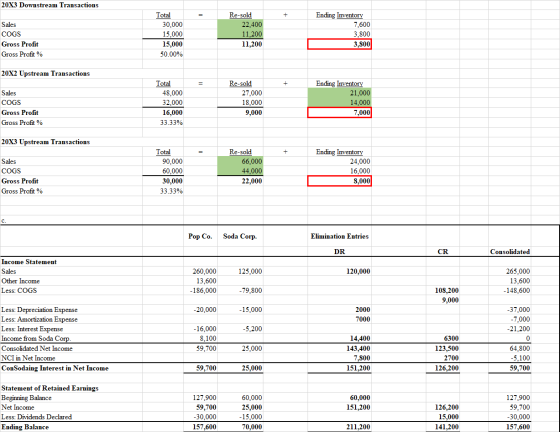Select the 'Elimination Entries' header cell

[339, 236]
